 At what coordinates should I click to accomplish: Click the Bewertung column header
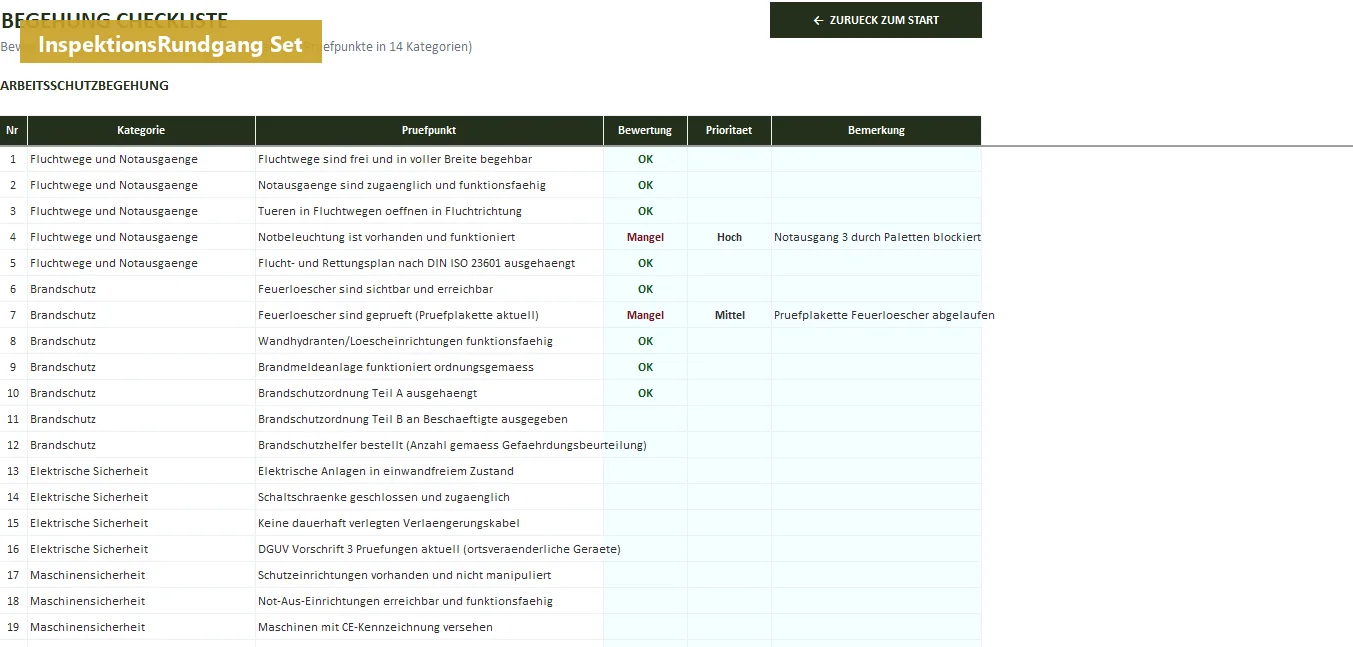[x=645, y=130]
